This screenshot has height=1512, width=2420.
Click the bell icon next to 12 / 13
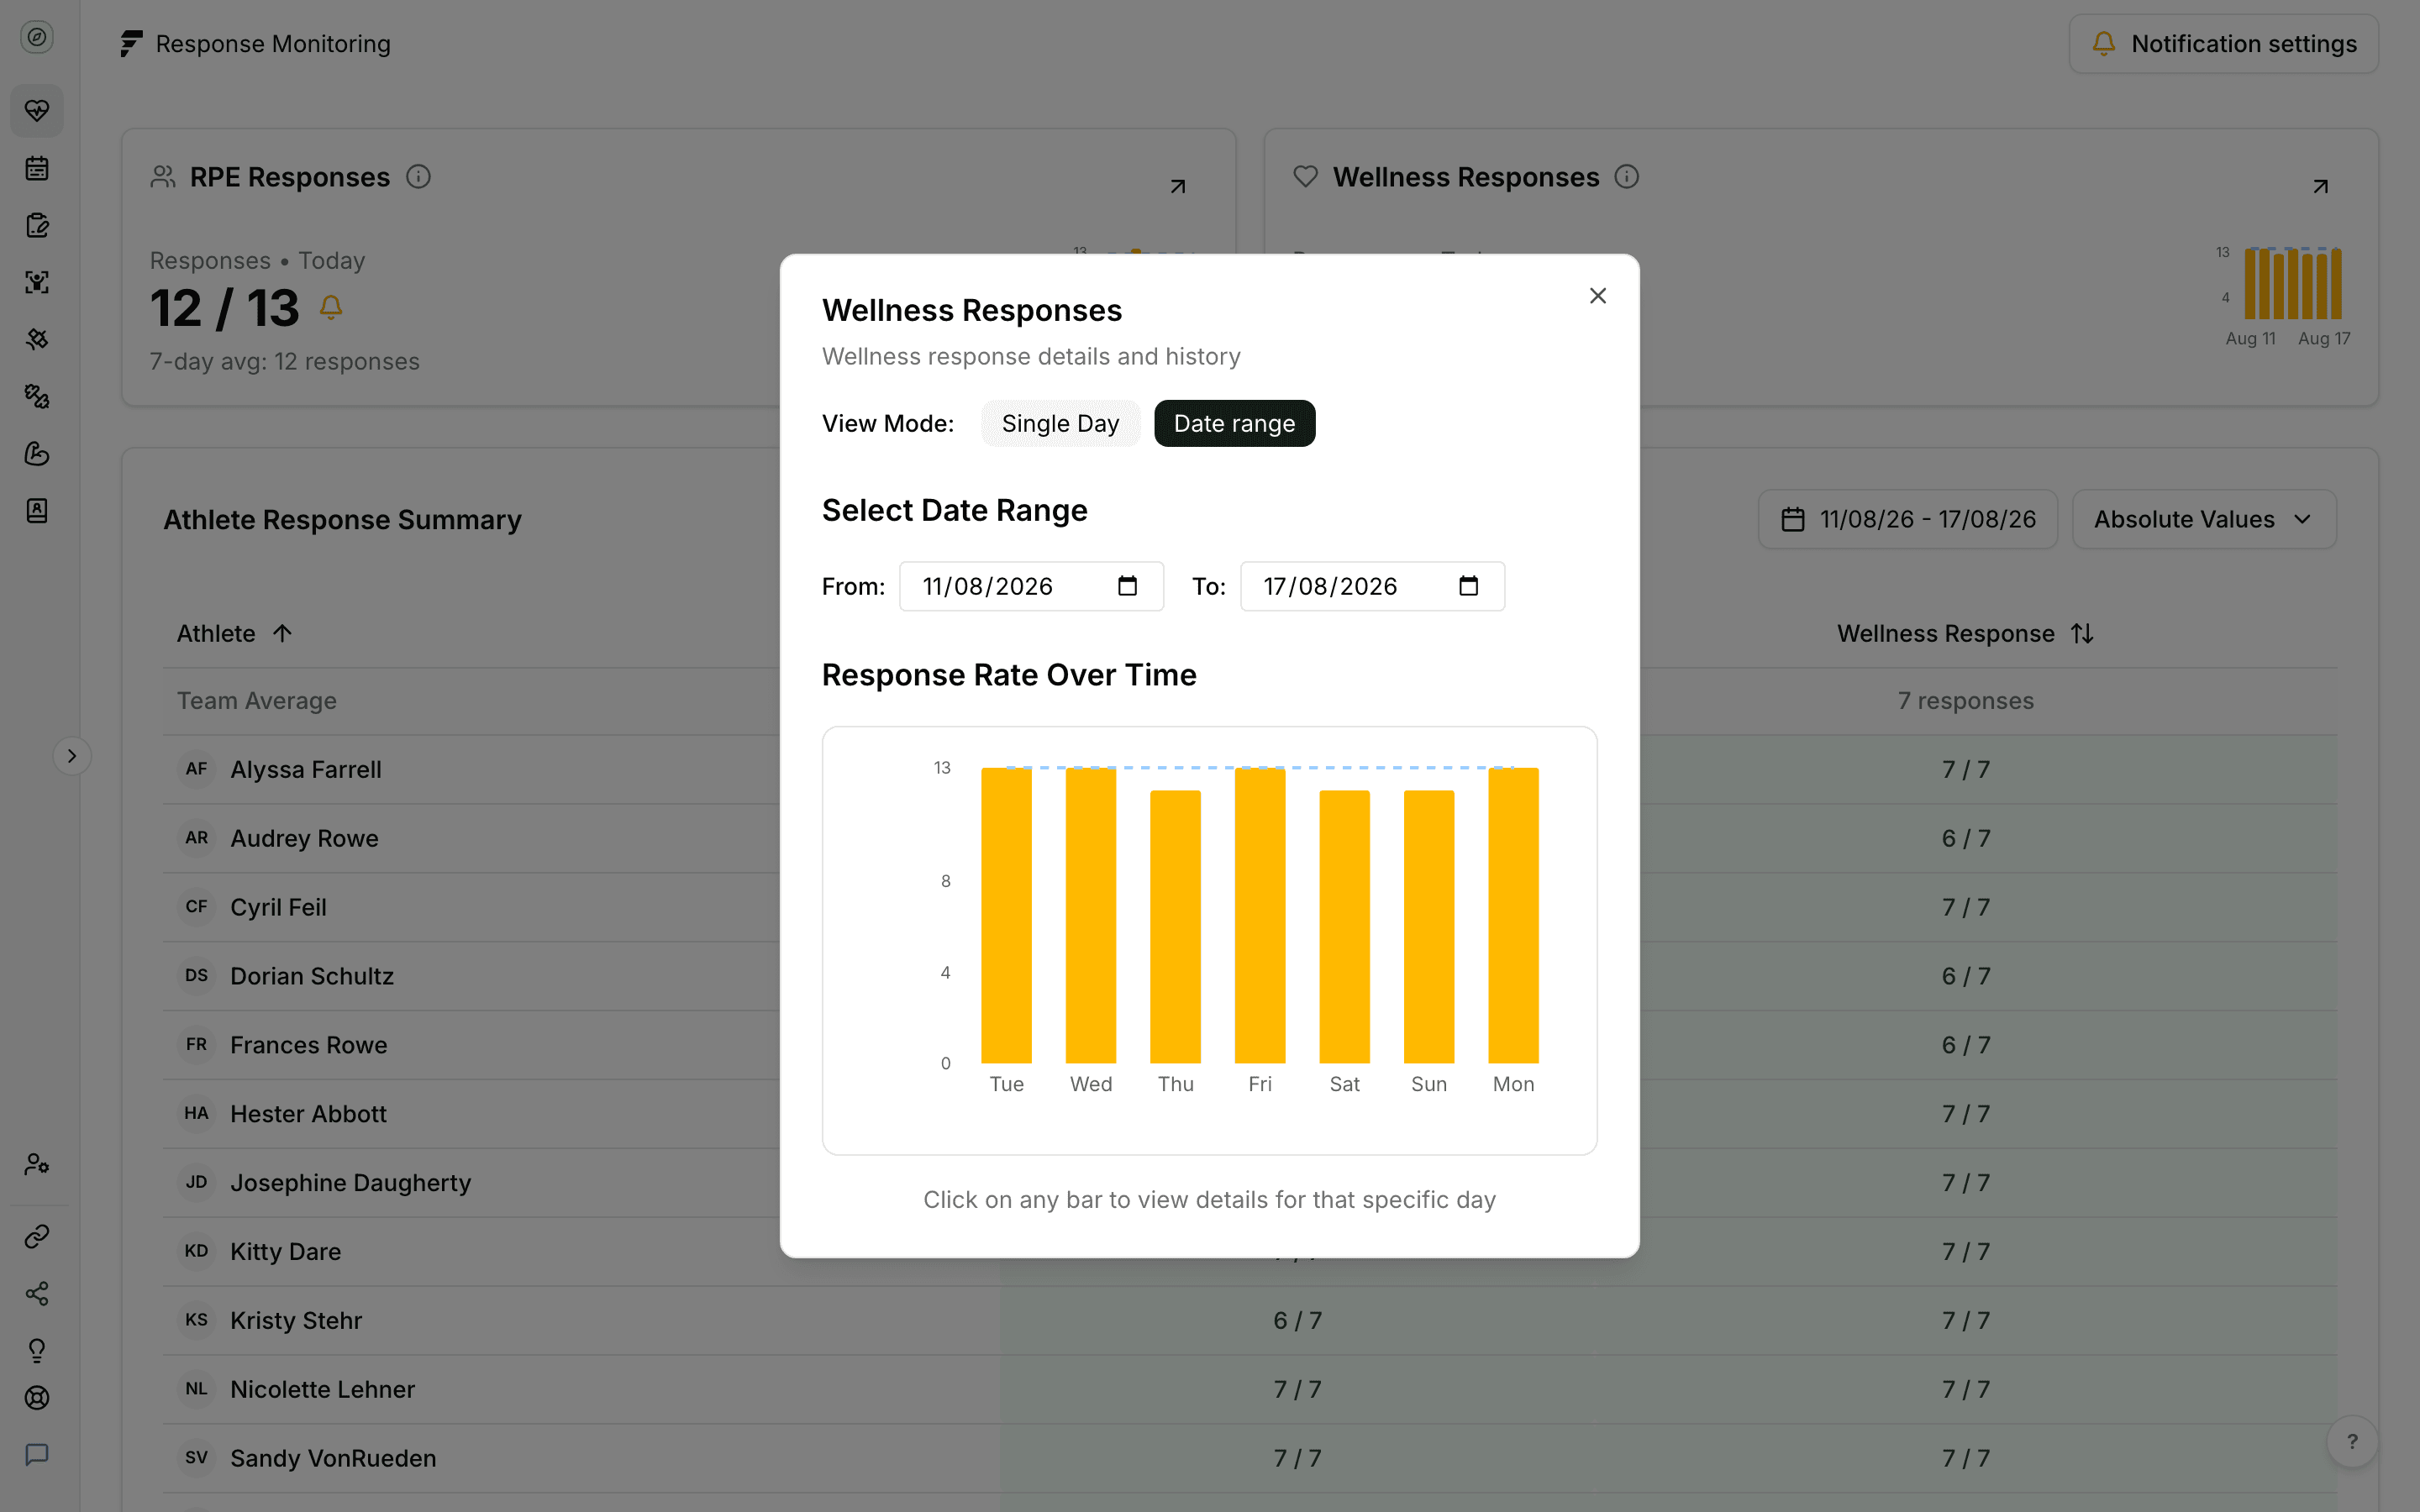[x=331, y=307]
